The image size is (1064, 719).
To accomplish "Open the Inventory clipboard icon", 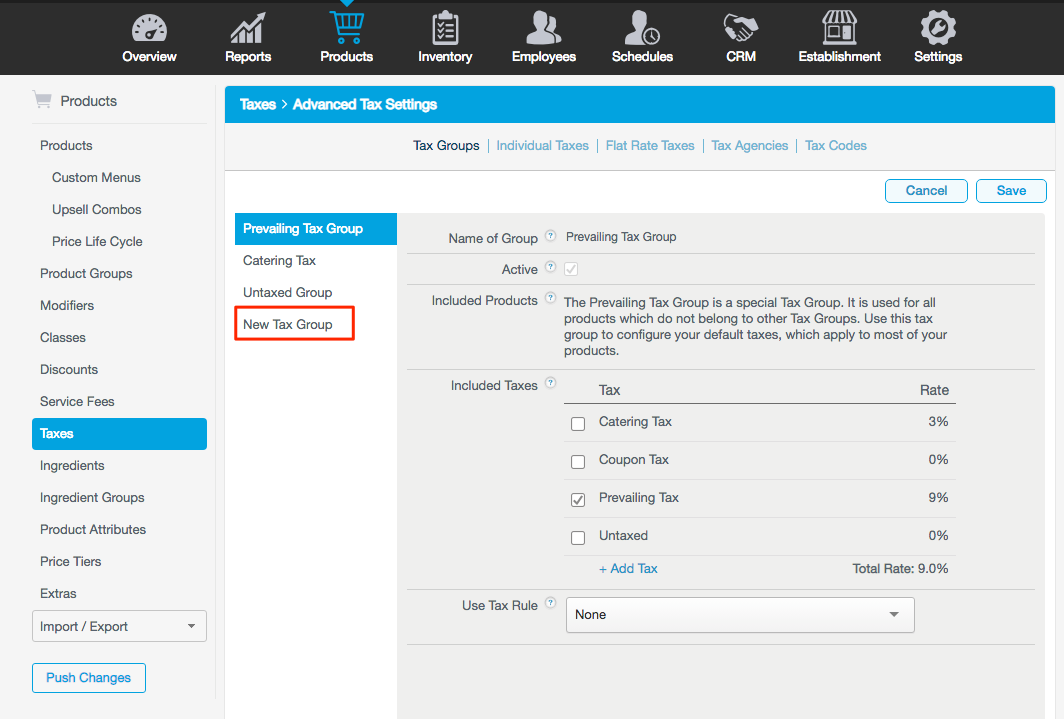I will [444, 27].
